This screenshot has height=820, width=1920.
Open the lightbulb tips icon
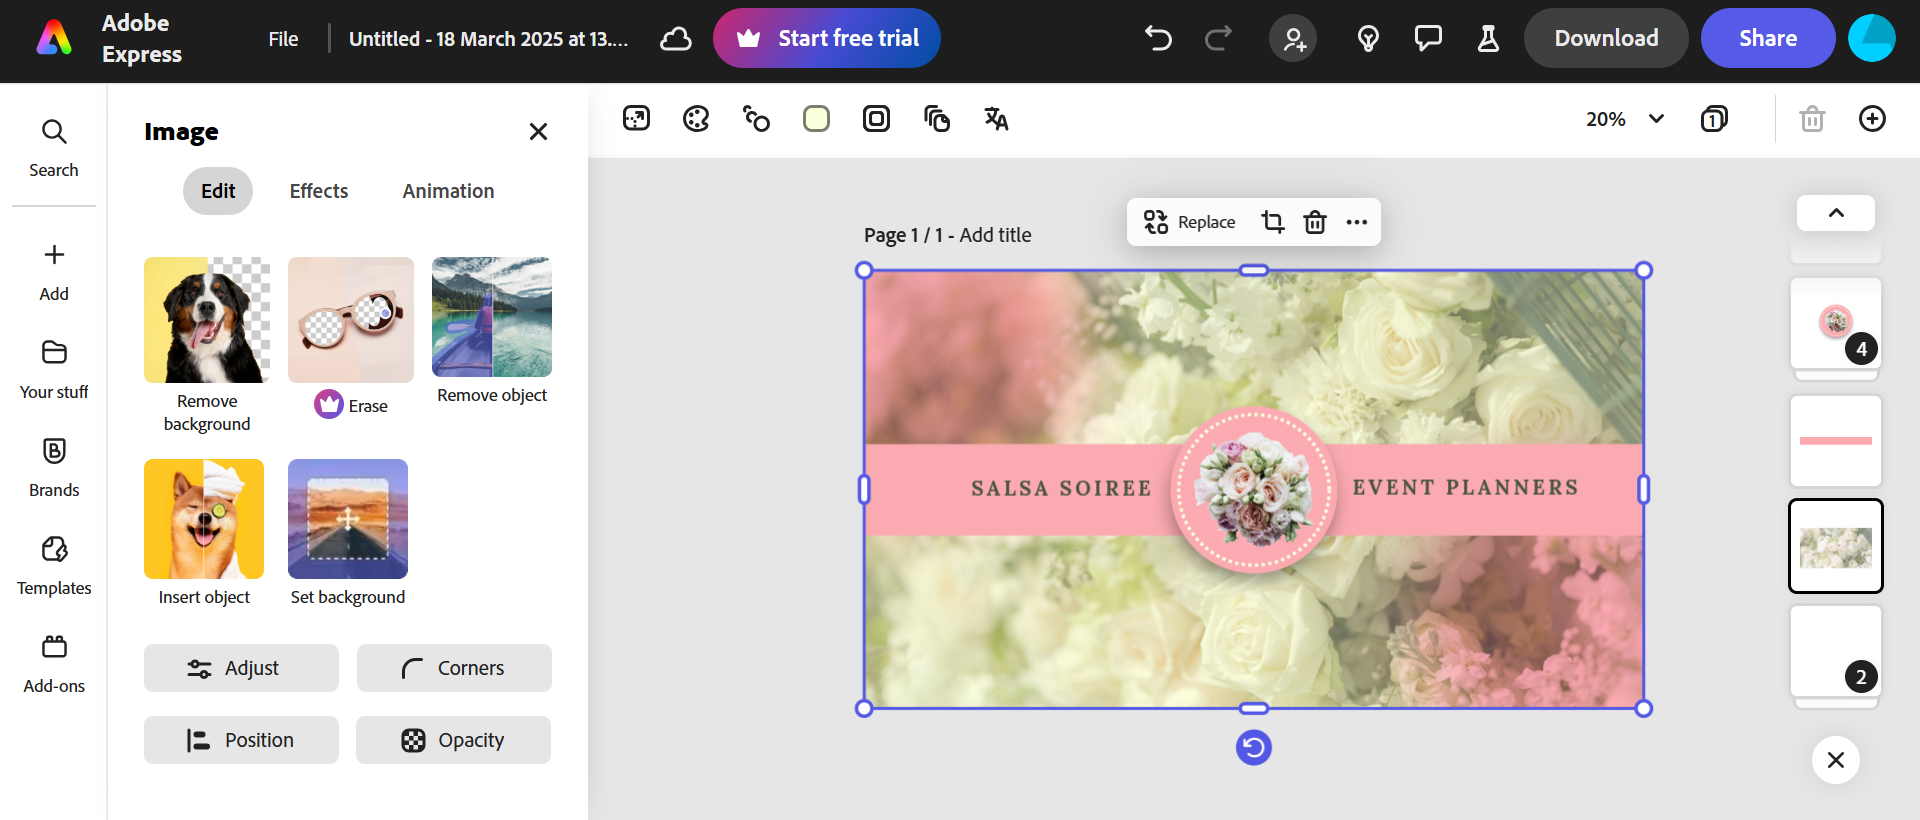click(1368, 39)
